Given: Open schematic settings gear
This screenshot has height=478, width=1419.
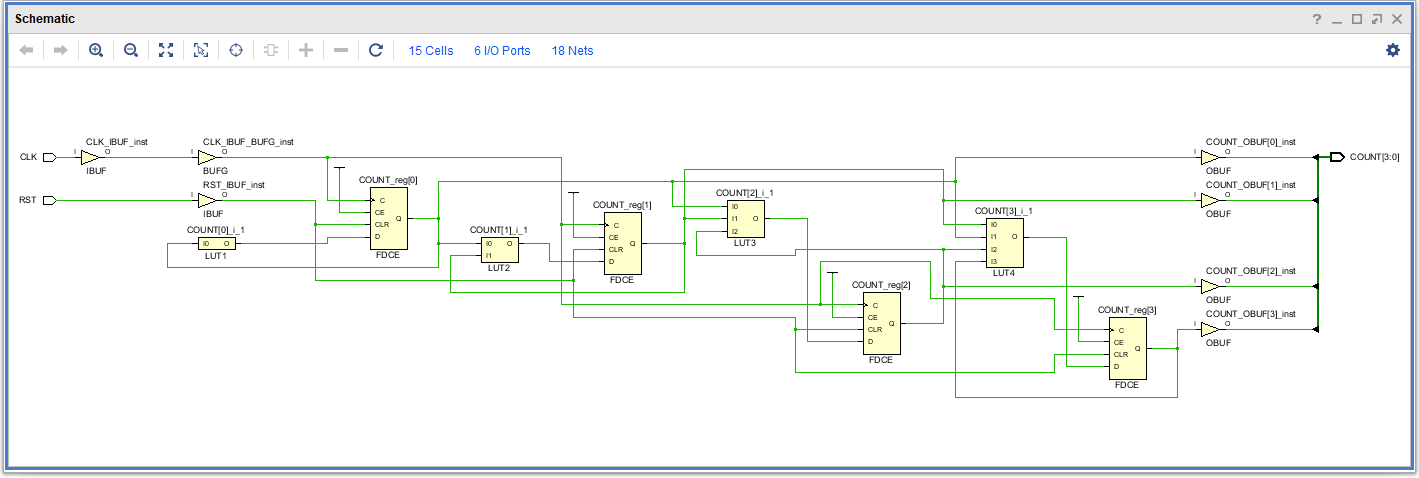Looking at the screenshot, I should pos(1393,50).
